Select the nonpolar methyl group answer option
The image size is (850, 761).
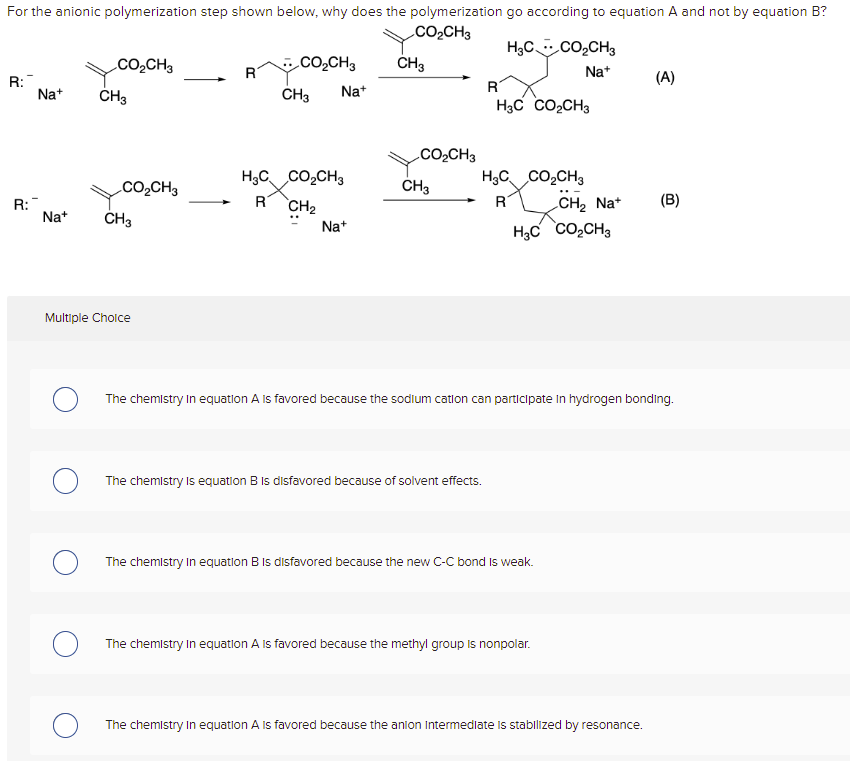(65, 643)
